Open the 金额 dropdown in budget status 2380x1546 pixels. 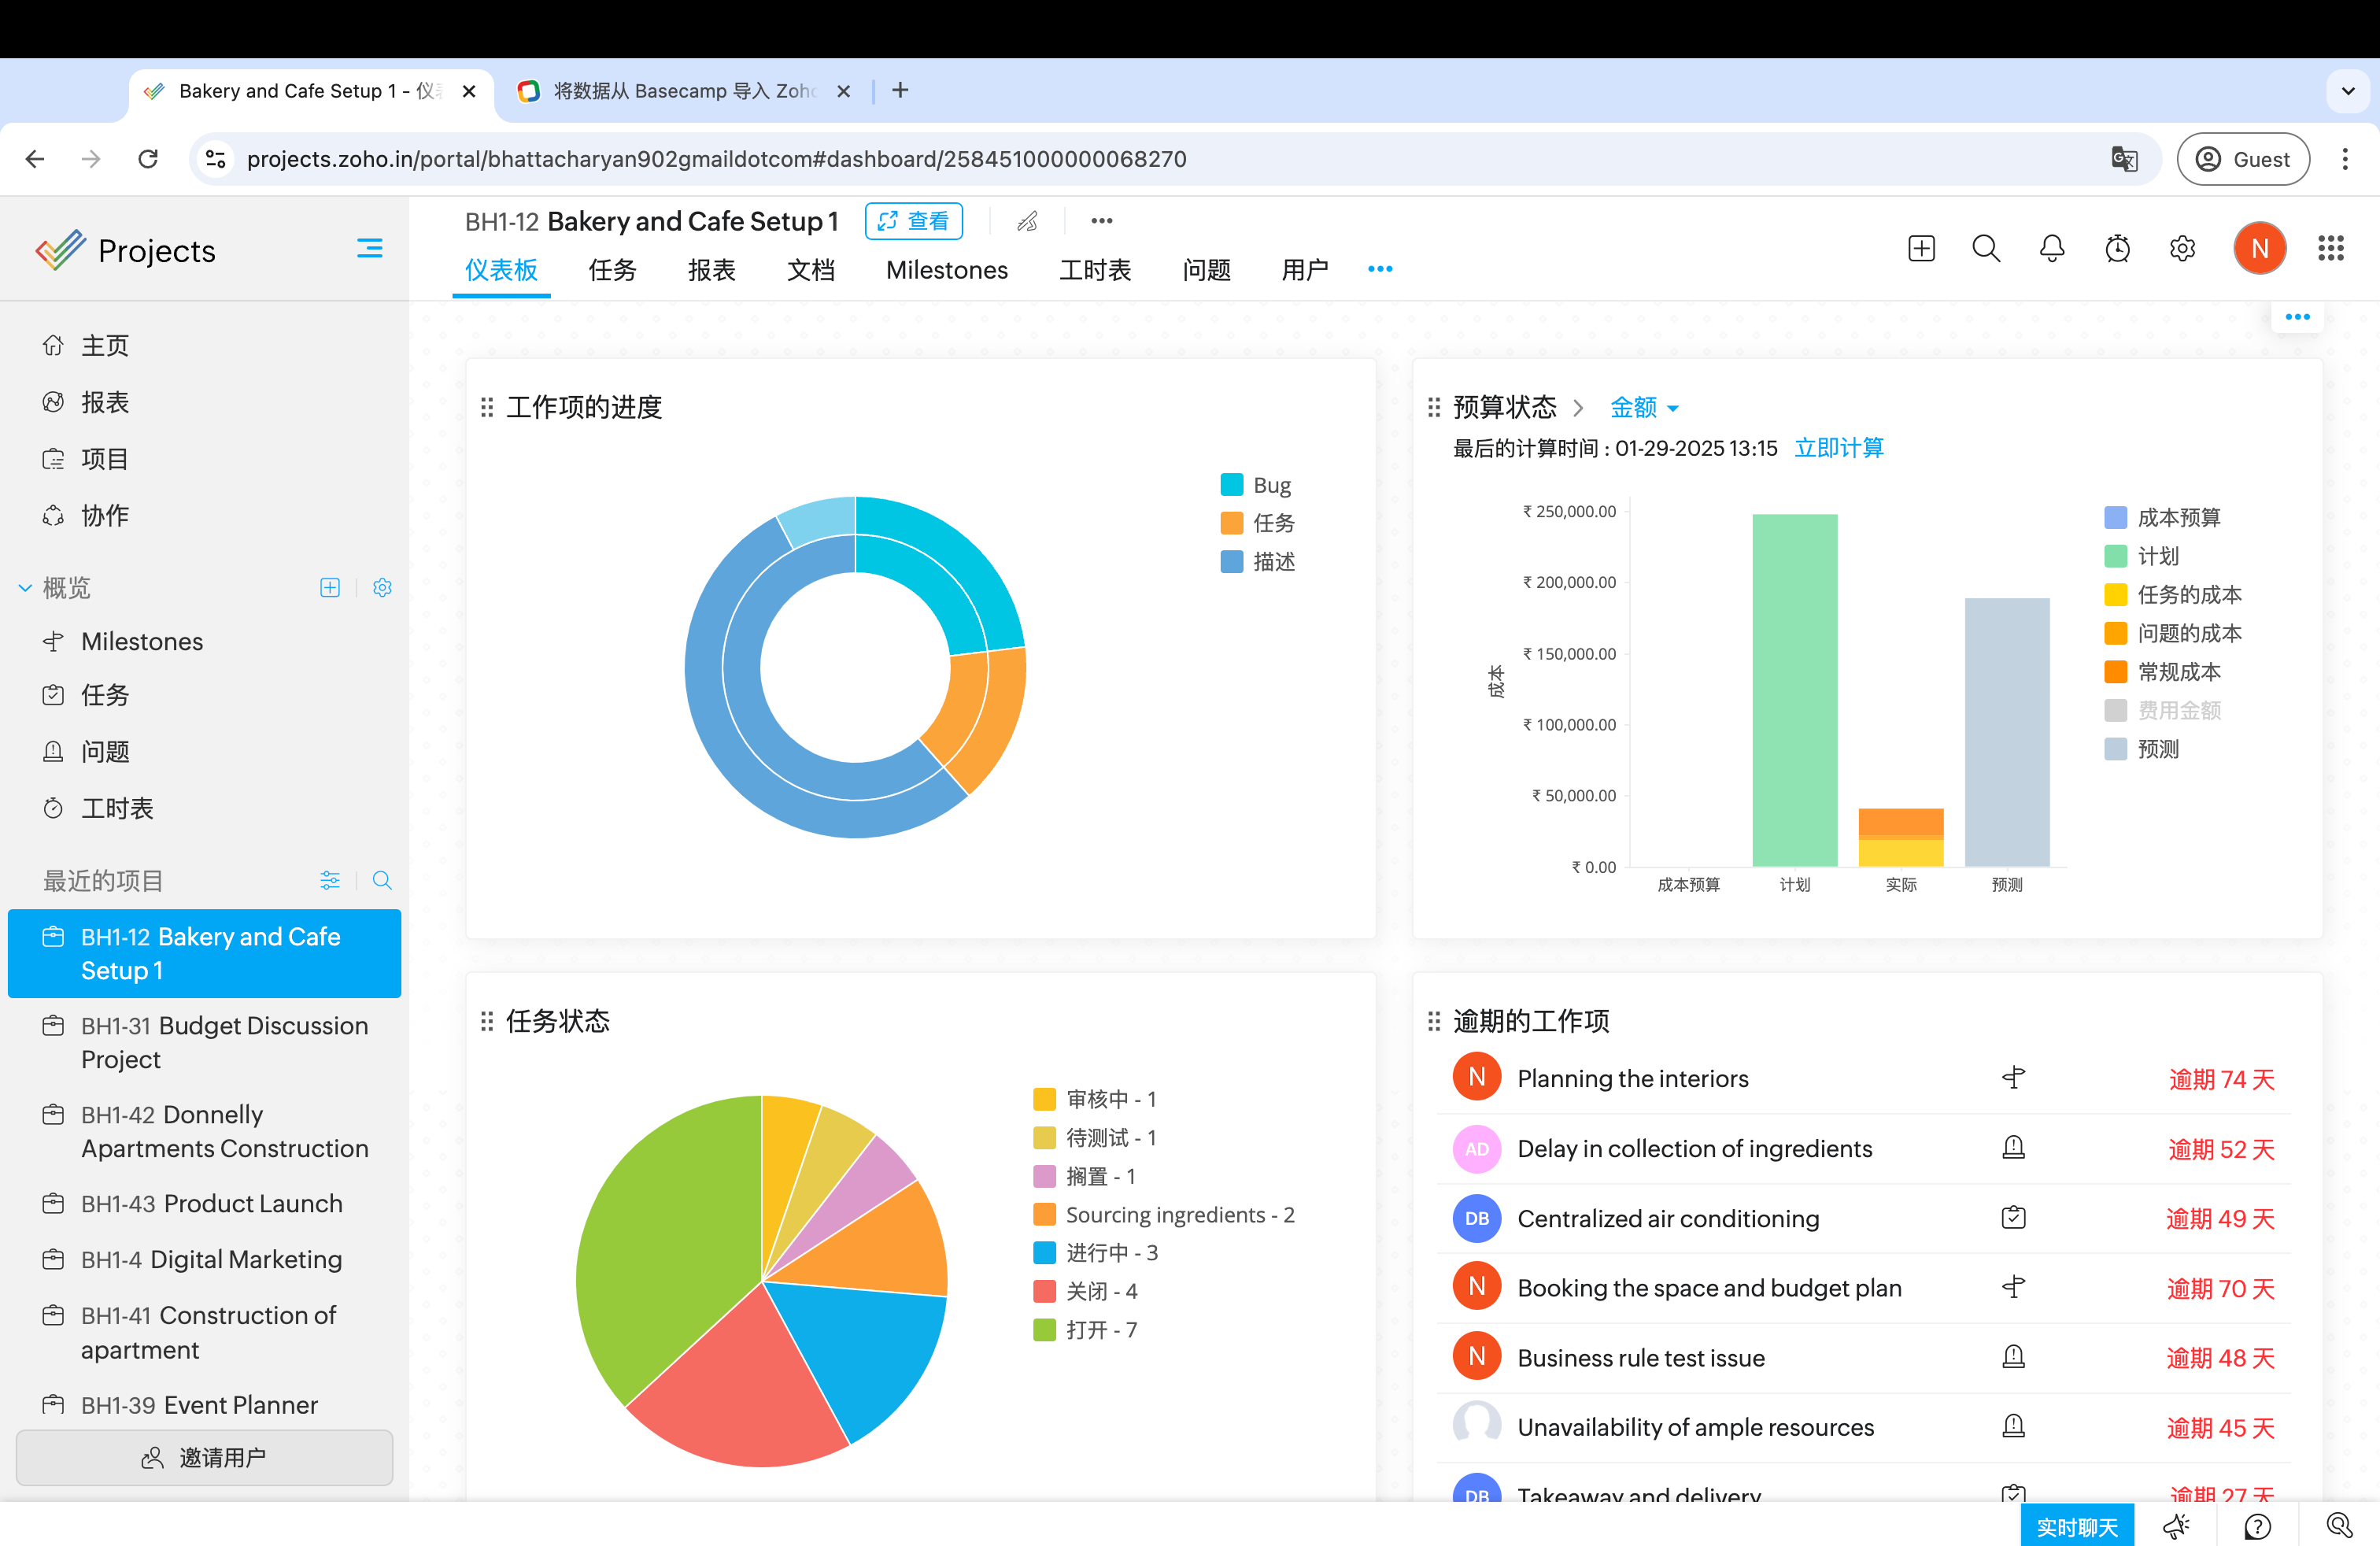point(1643,407)
